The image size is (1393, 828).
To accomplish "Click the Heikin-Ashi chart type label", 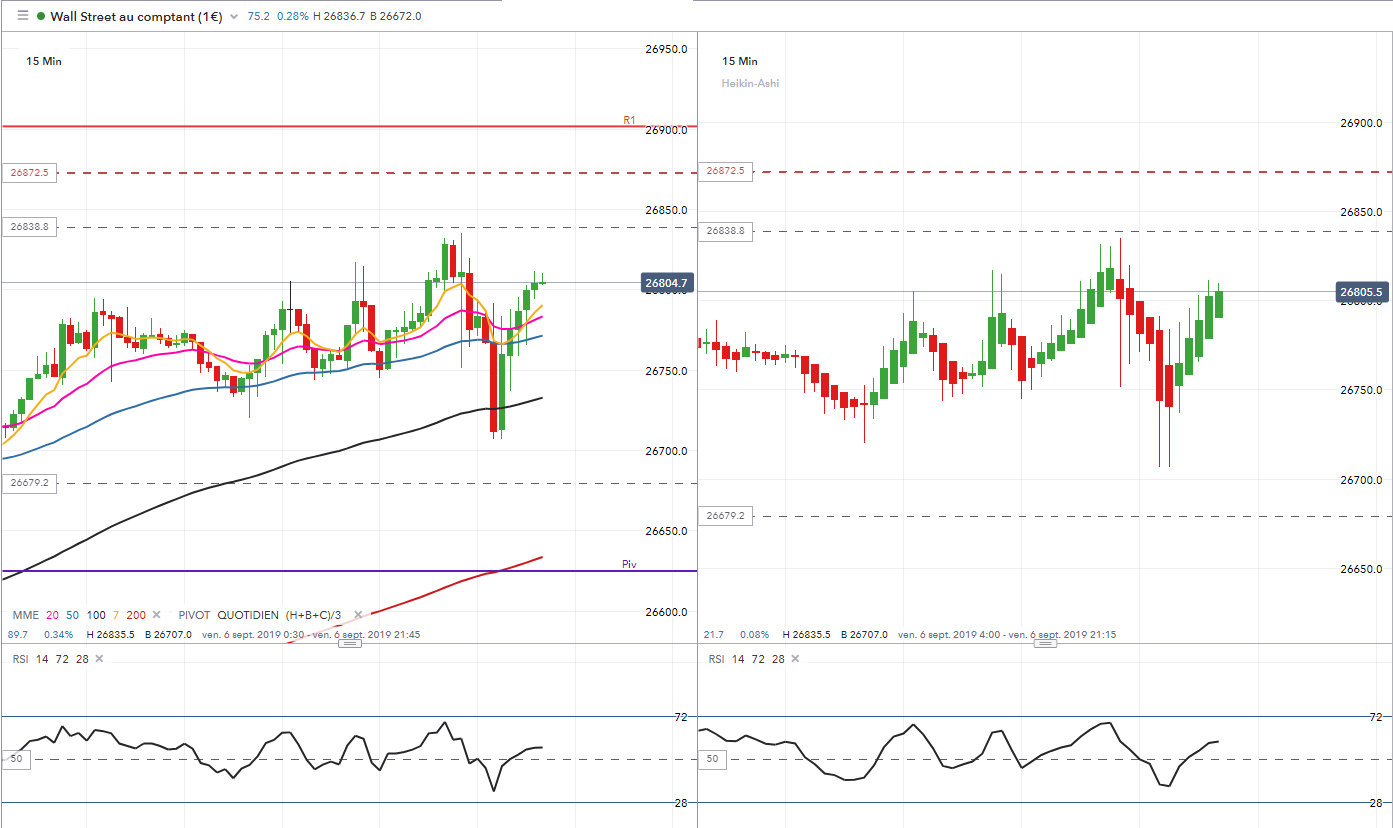I will [750, 83].
